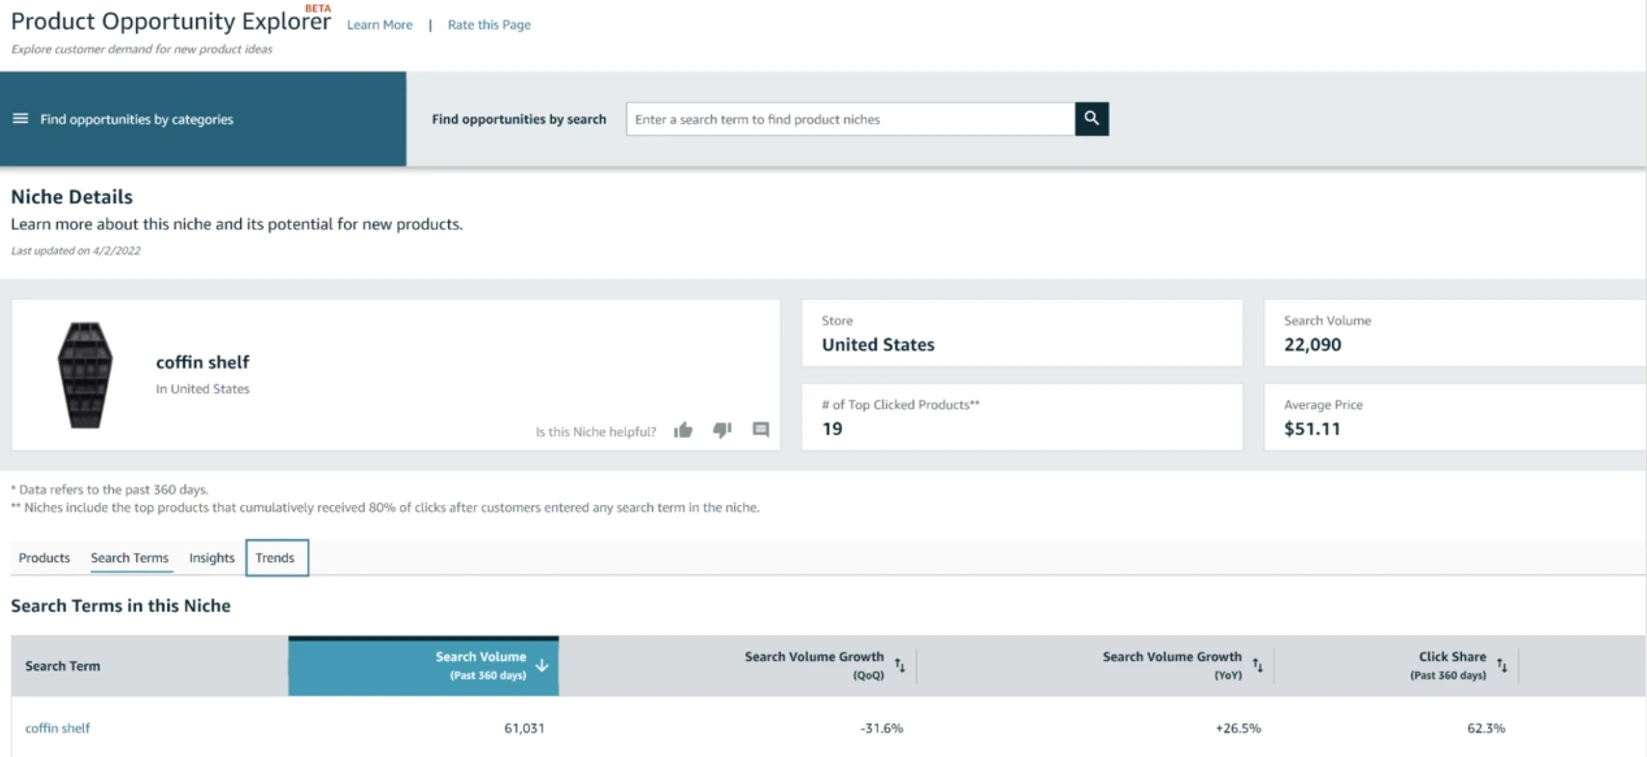Image resolution: width=1647 pixels, height=757 pixels.
Task: Click the coffin shelf product thumbnail
Action: pyautogui.click(x=85, y=375)
